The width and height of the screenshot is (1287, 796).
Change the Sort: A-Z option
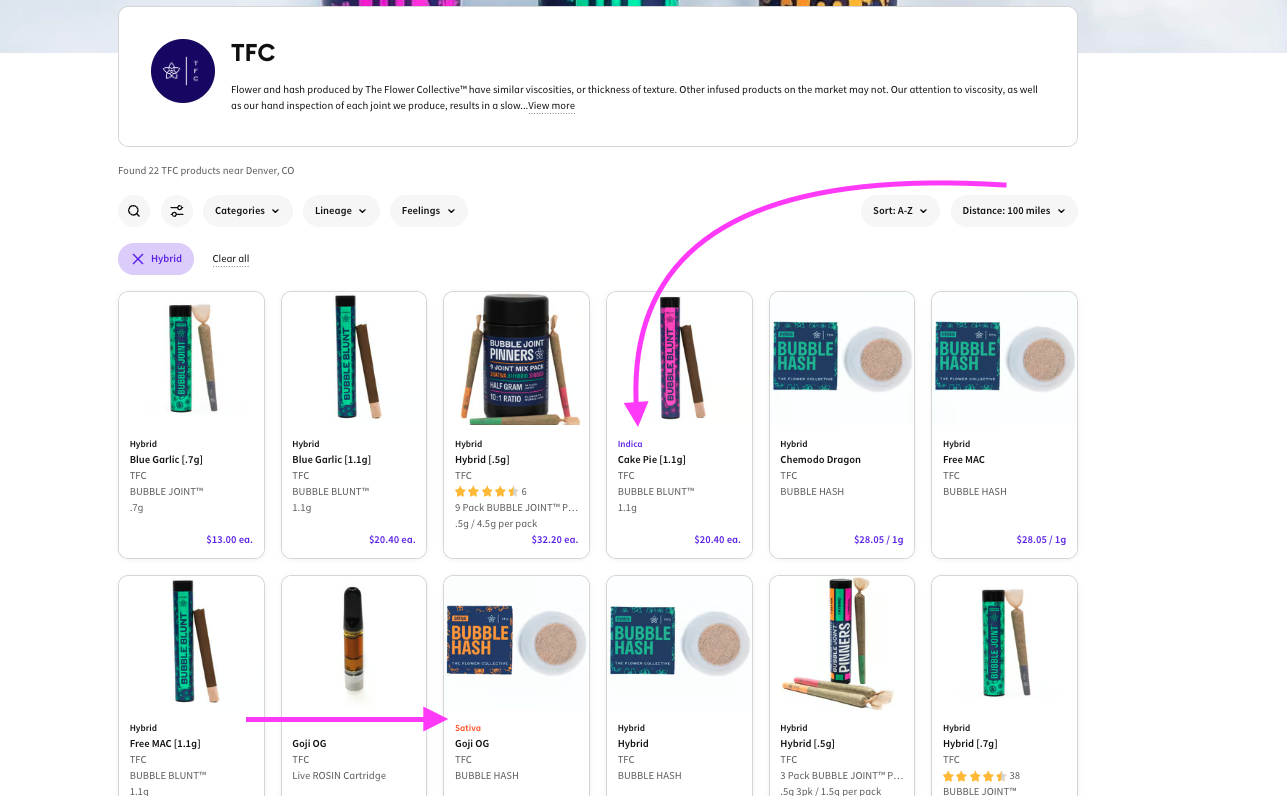pos(900,211)
